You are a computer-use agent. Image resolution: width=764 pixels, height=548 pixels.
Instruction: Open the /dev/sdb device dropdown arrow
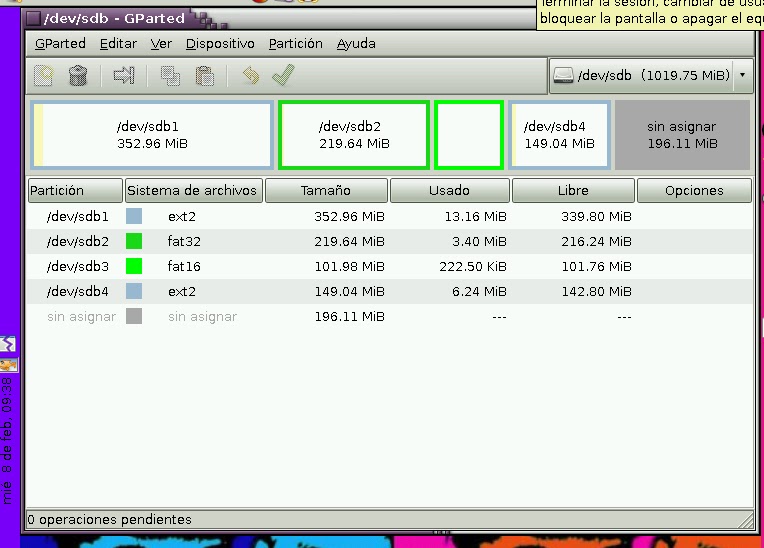(x=743, y=75)
